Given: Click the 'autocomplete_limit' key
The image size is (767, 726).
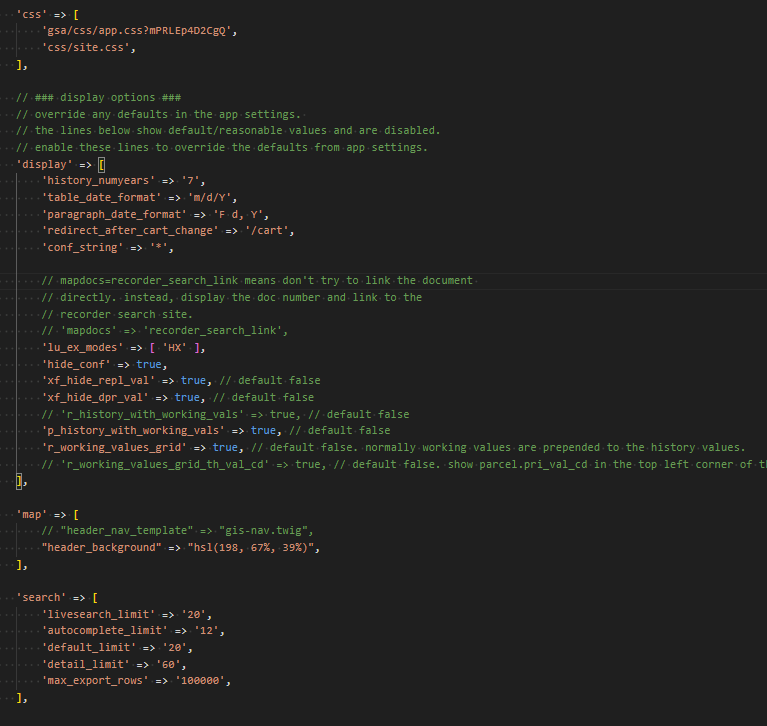Looking at the screenshot, I should pos(104,631).
